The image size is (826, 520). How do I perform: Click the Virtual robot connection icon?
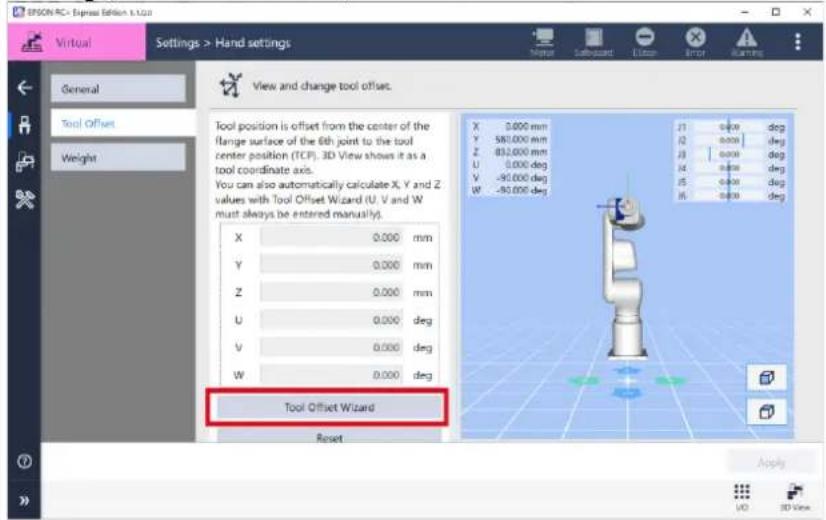click(32, 43)
